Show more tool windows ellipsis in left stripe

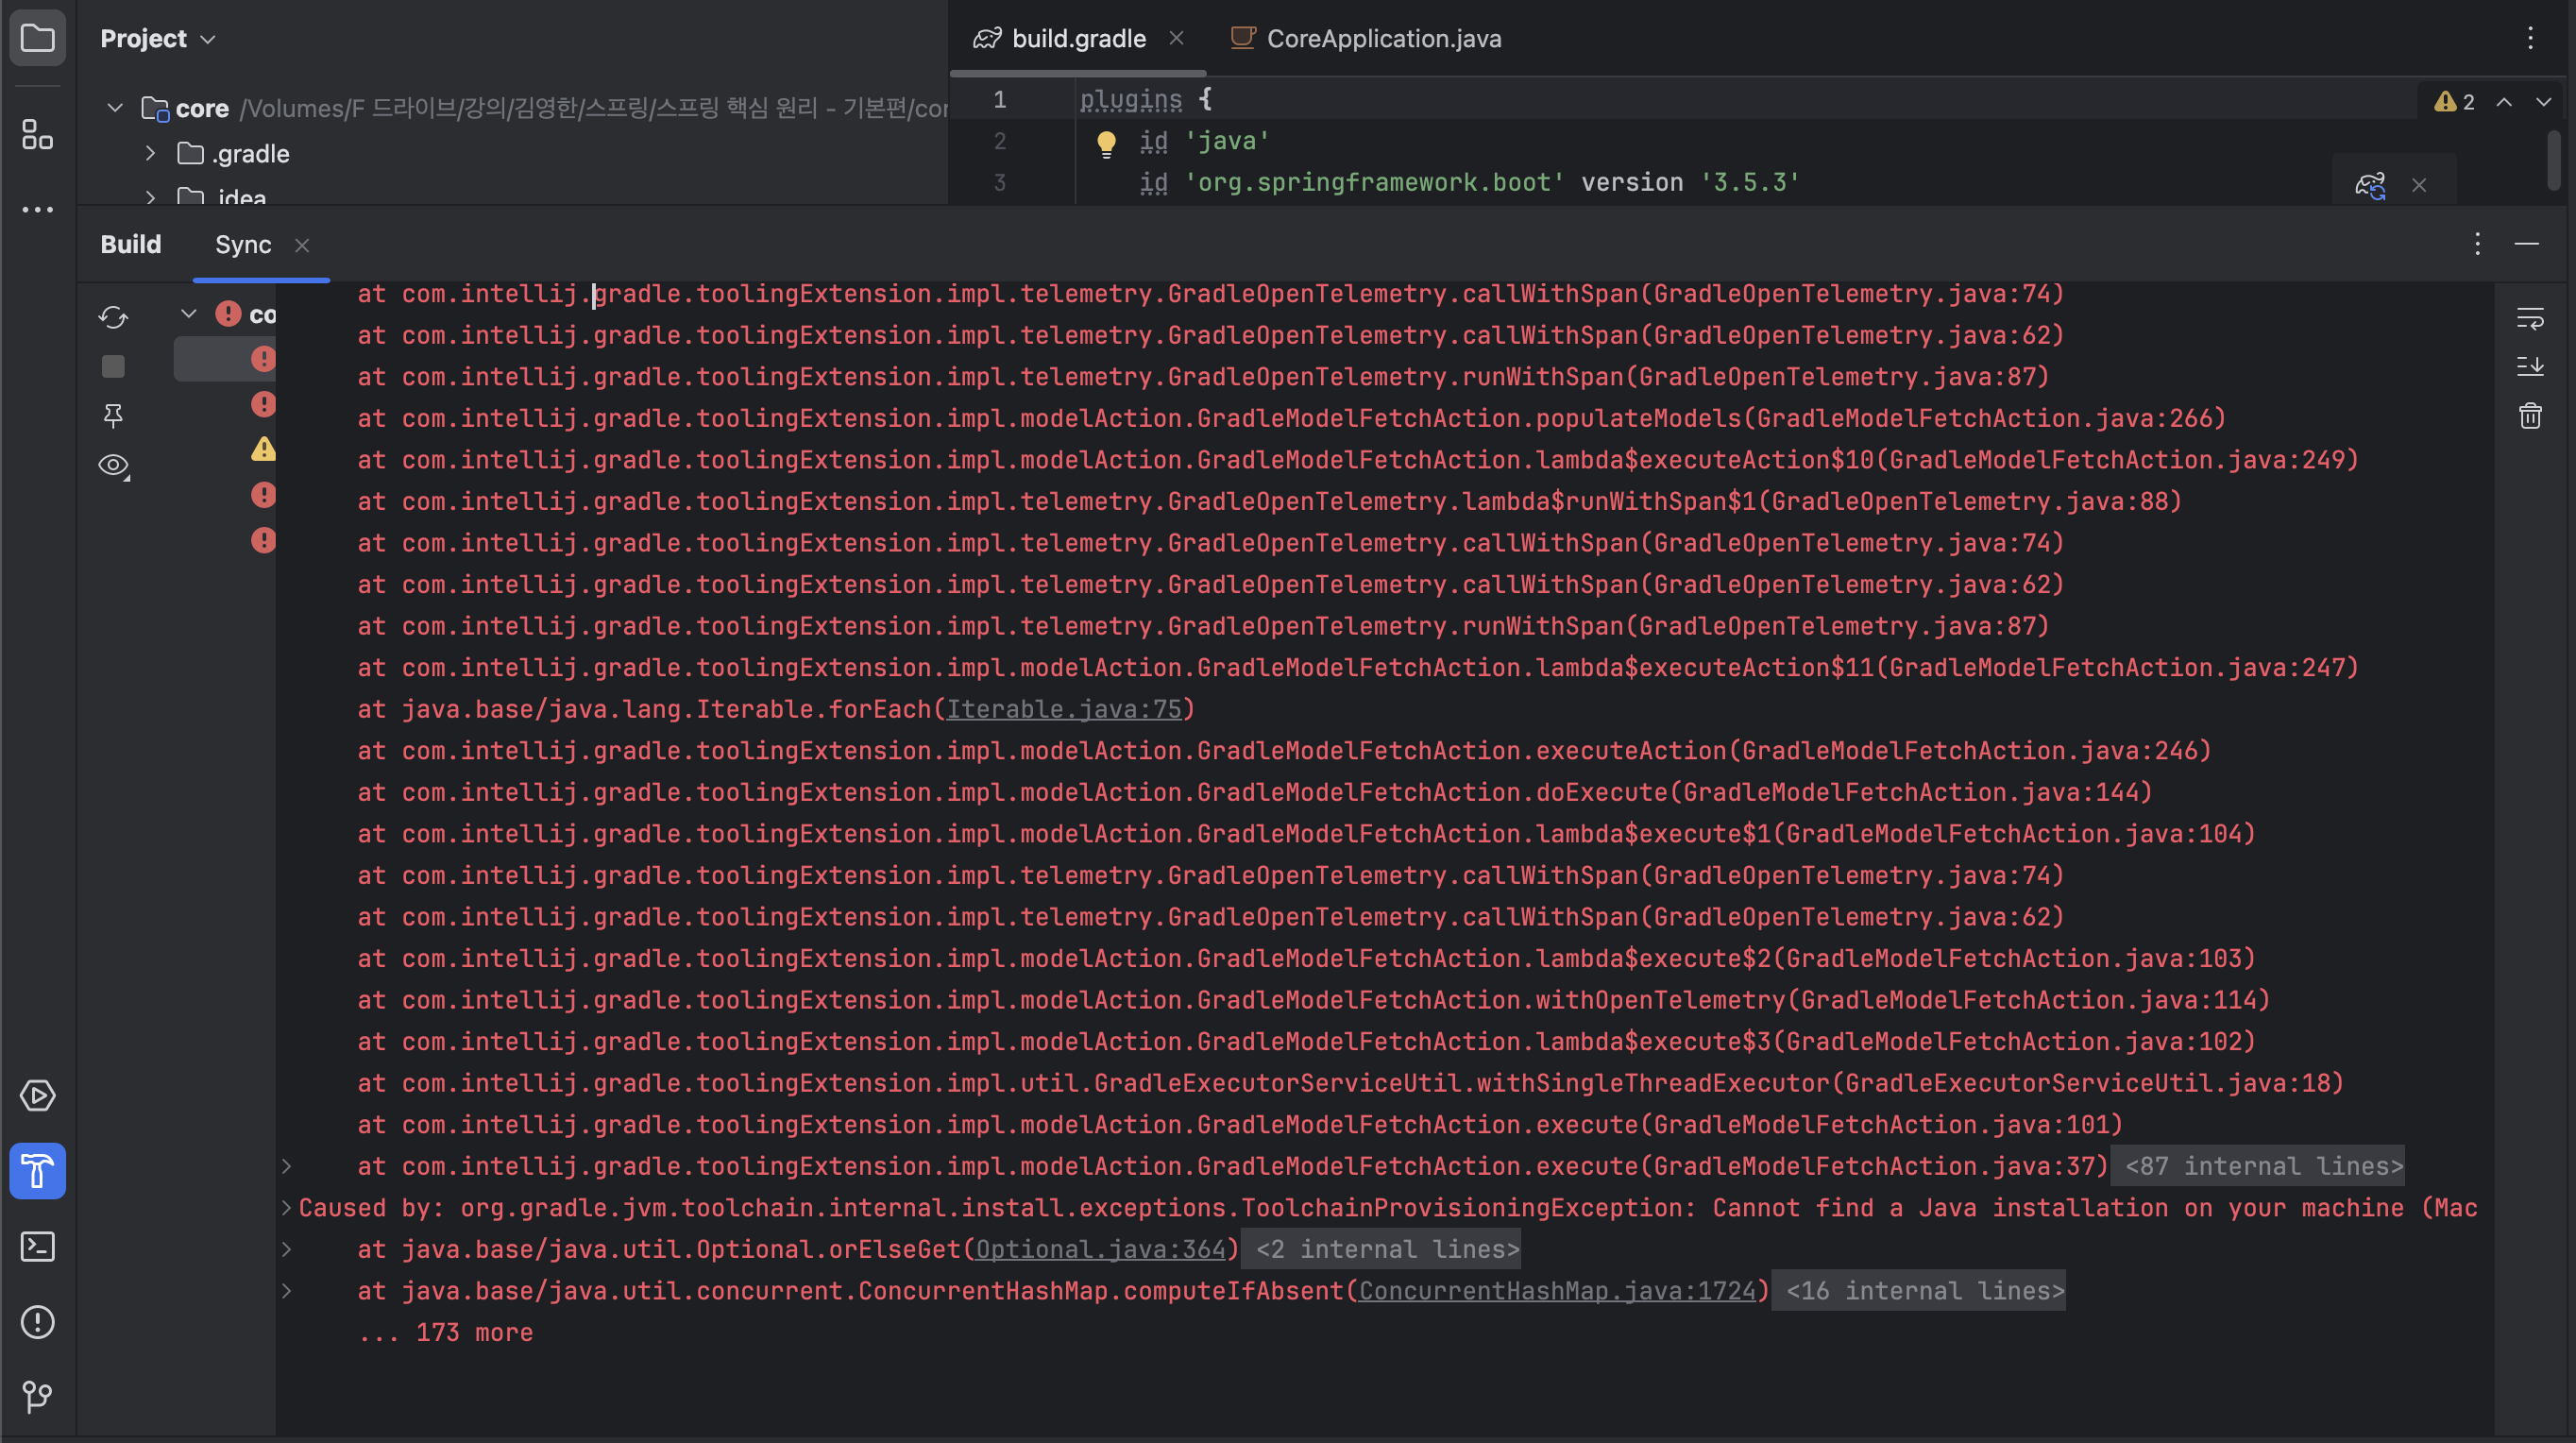[x=37, y=210]
